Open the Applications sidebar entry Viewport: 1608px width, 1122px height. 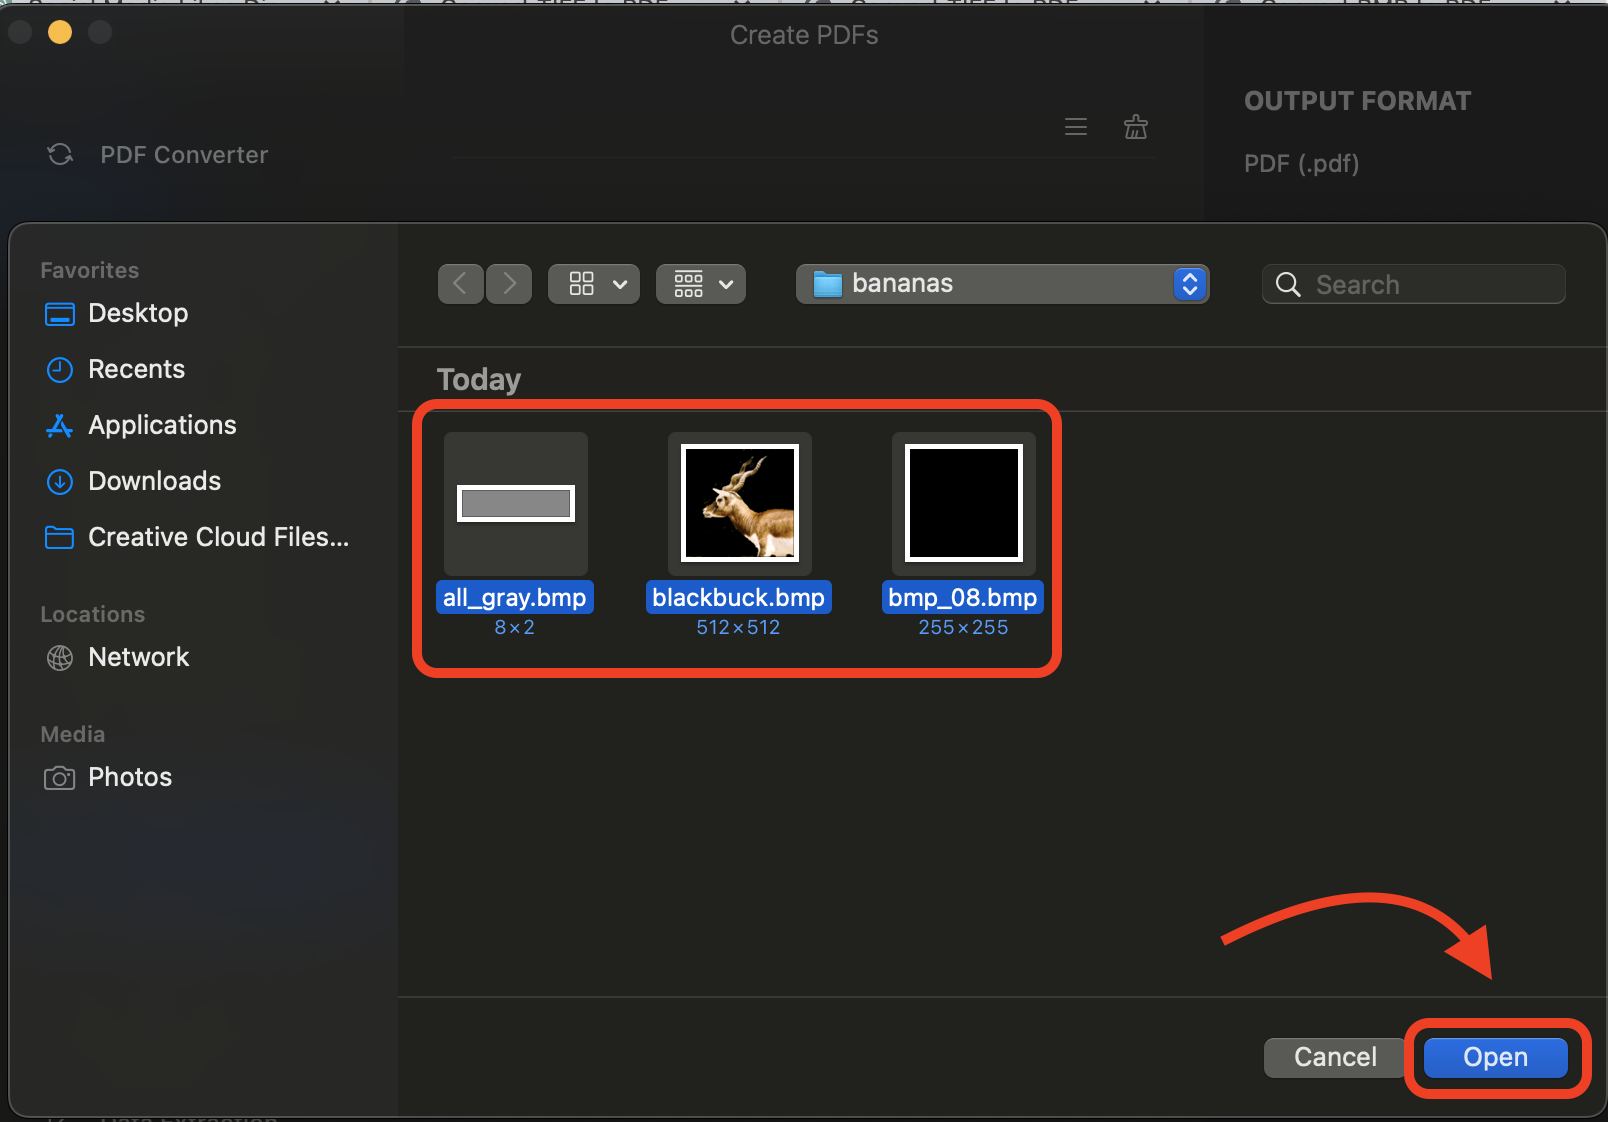(162, 425)
